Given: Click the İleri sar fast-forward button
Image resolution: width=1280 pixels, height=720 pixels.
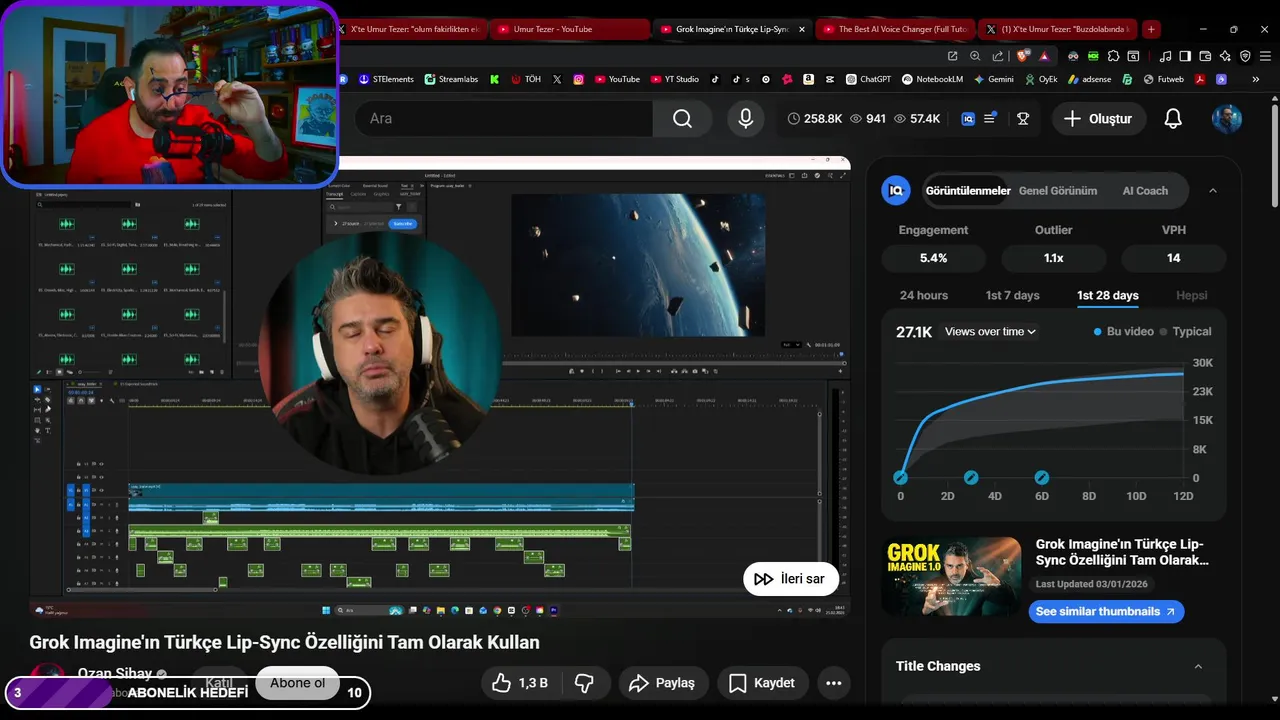Looking at the screenshot, I should point(790,579).
